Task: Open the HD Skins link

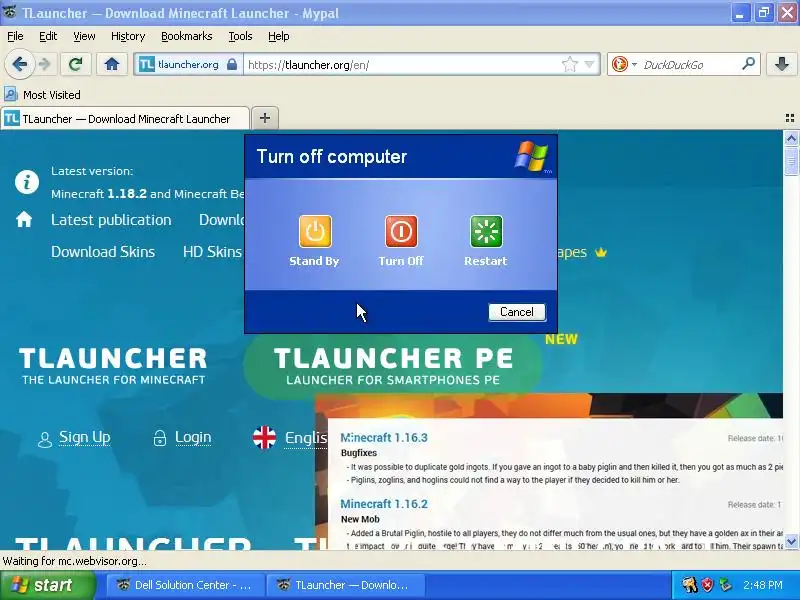Action: coord(212,252)
